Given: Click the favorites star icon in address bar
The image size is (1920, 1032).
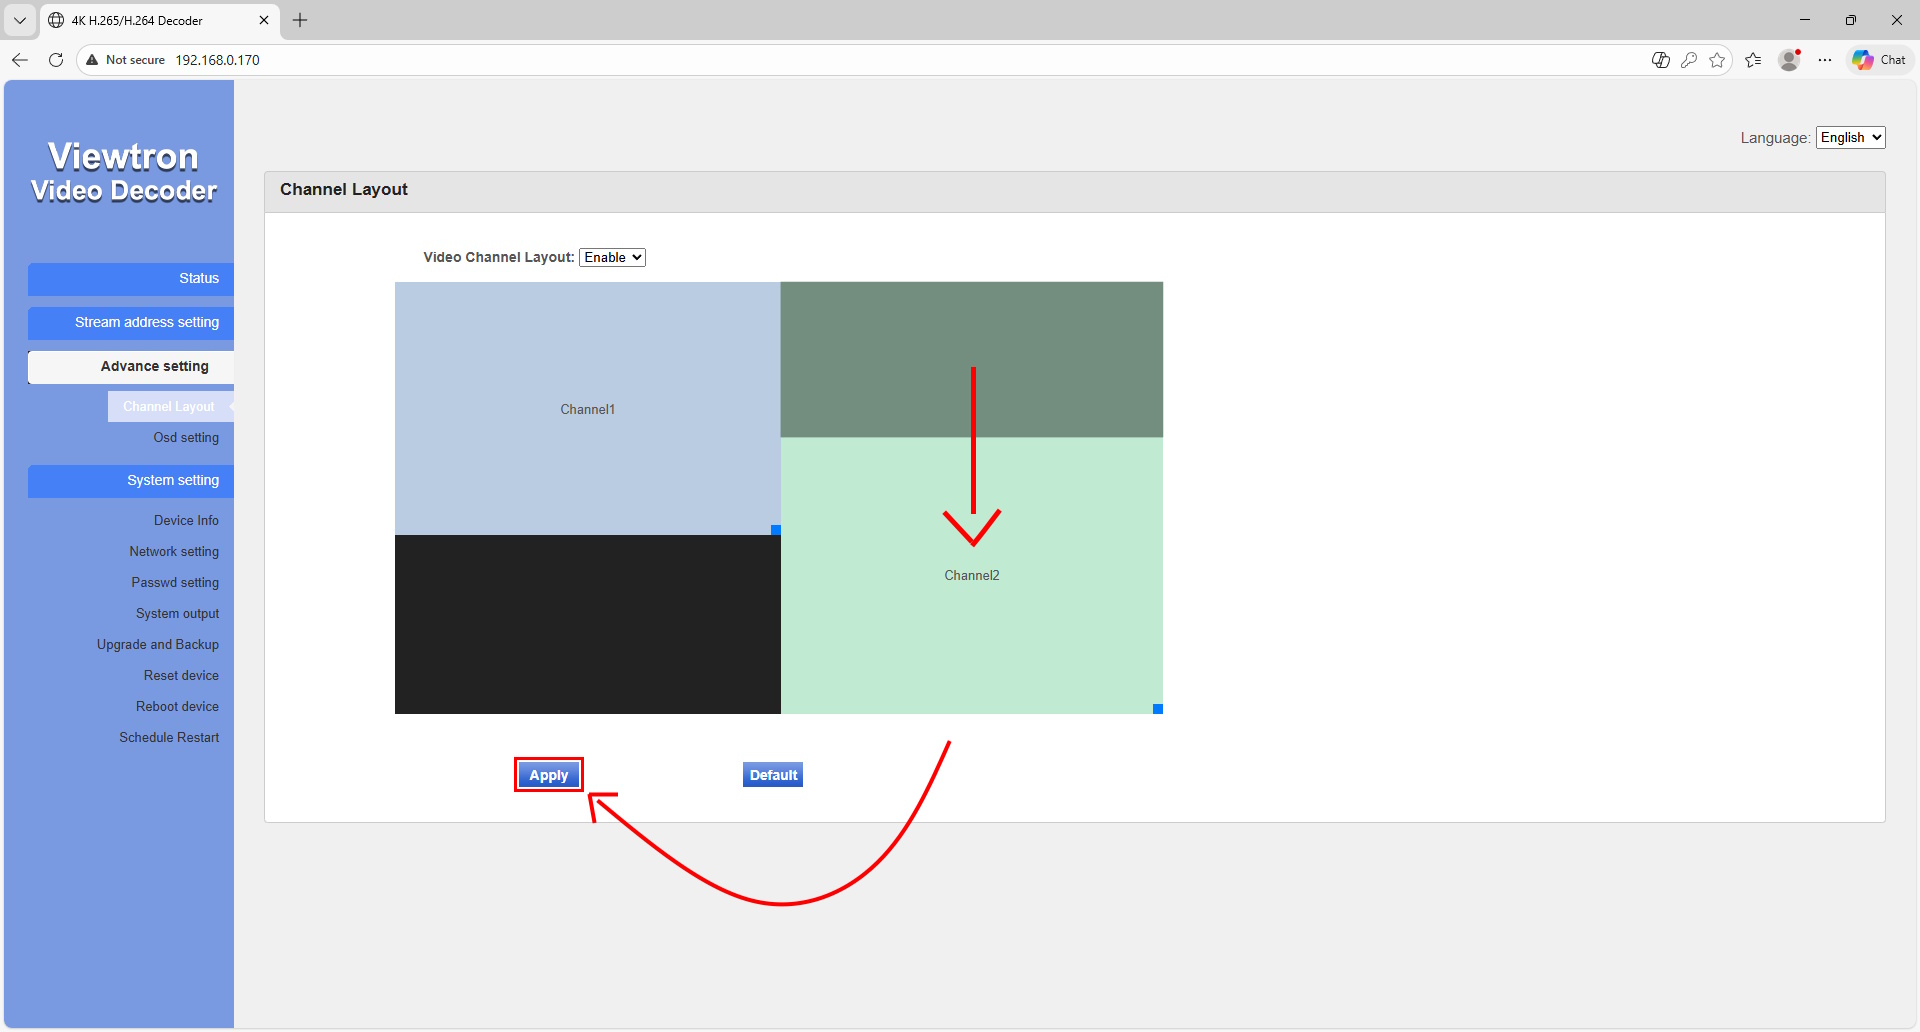Looking at the screenshot, I should pos(1717,60).
